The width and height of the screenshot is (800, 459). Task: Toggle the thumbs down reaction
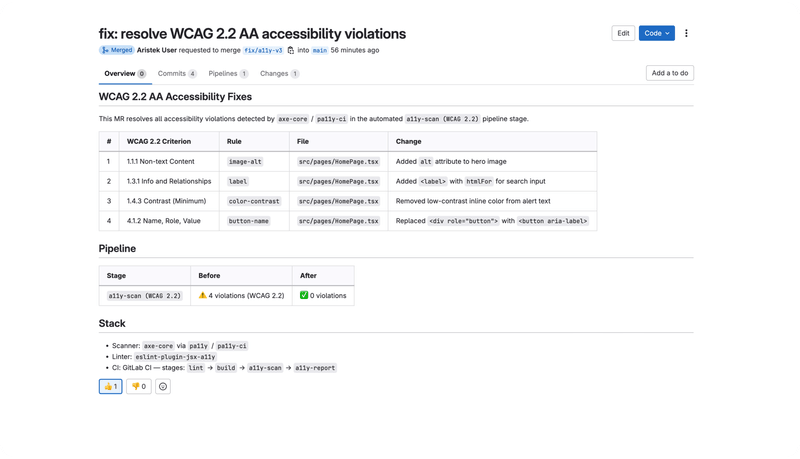tap(139, 387)
